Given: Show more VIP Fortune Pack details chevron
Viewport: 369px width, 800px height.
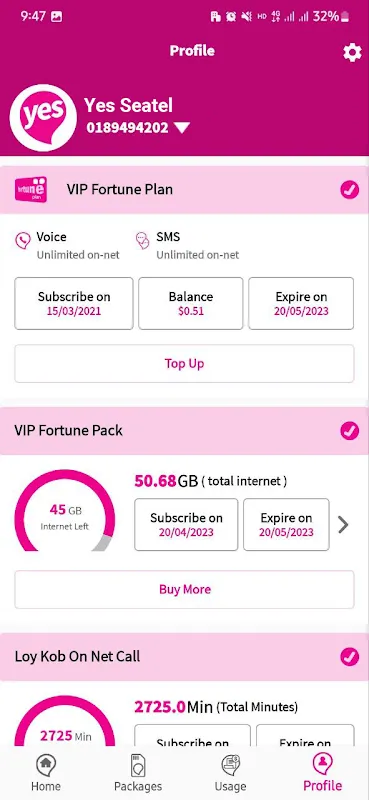Looking at the screenshot, I should click(x=343, y=524).
